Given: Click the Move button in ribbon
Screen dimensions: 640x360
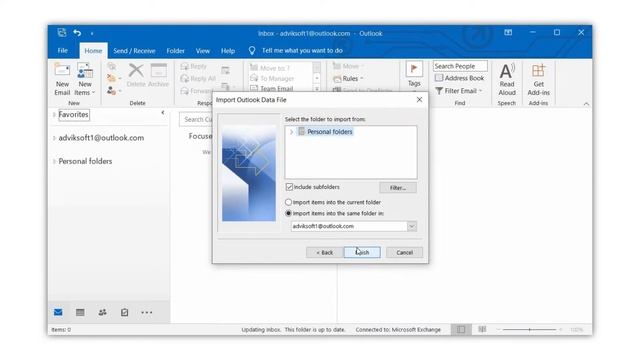Looking at the screenshot, I should (x=348, y=66).
